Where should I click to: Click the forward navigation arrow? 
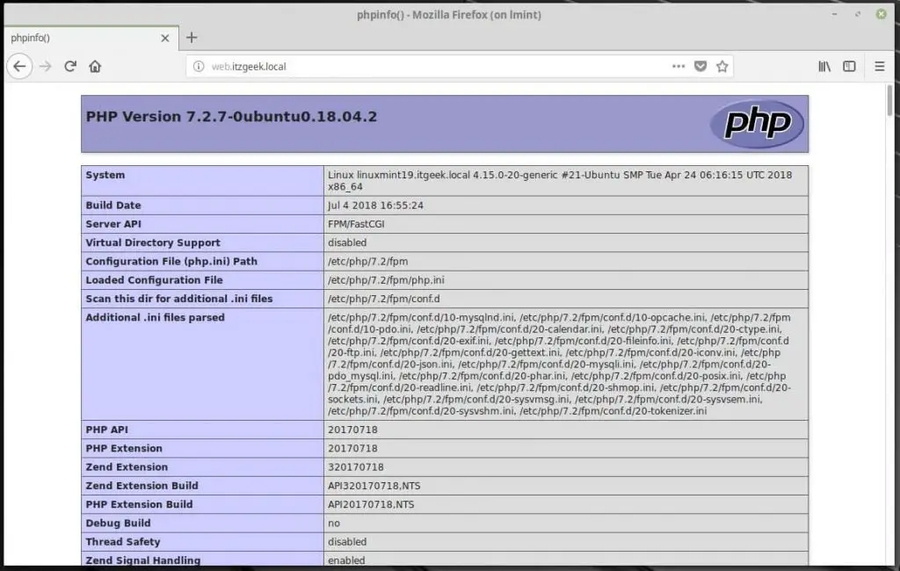tap(45, 67)
